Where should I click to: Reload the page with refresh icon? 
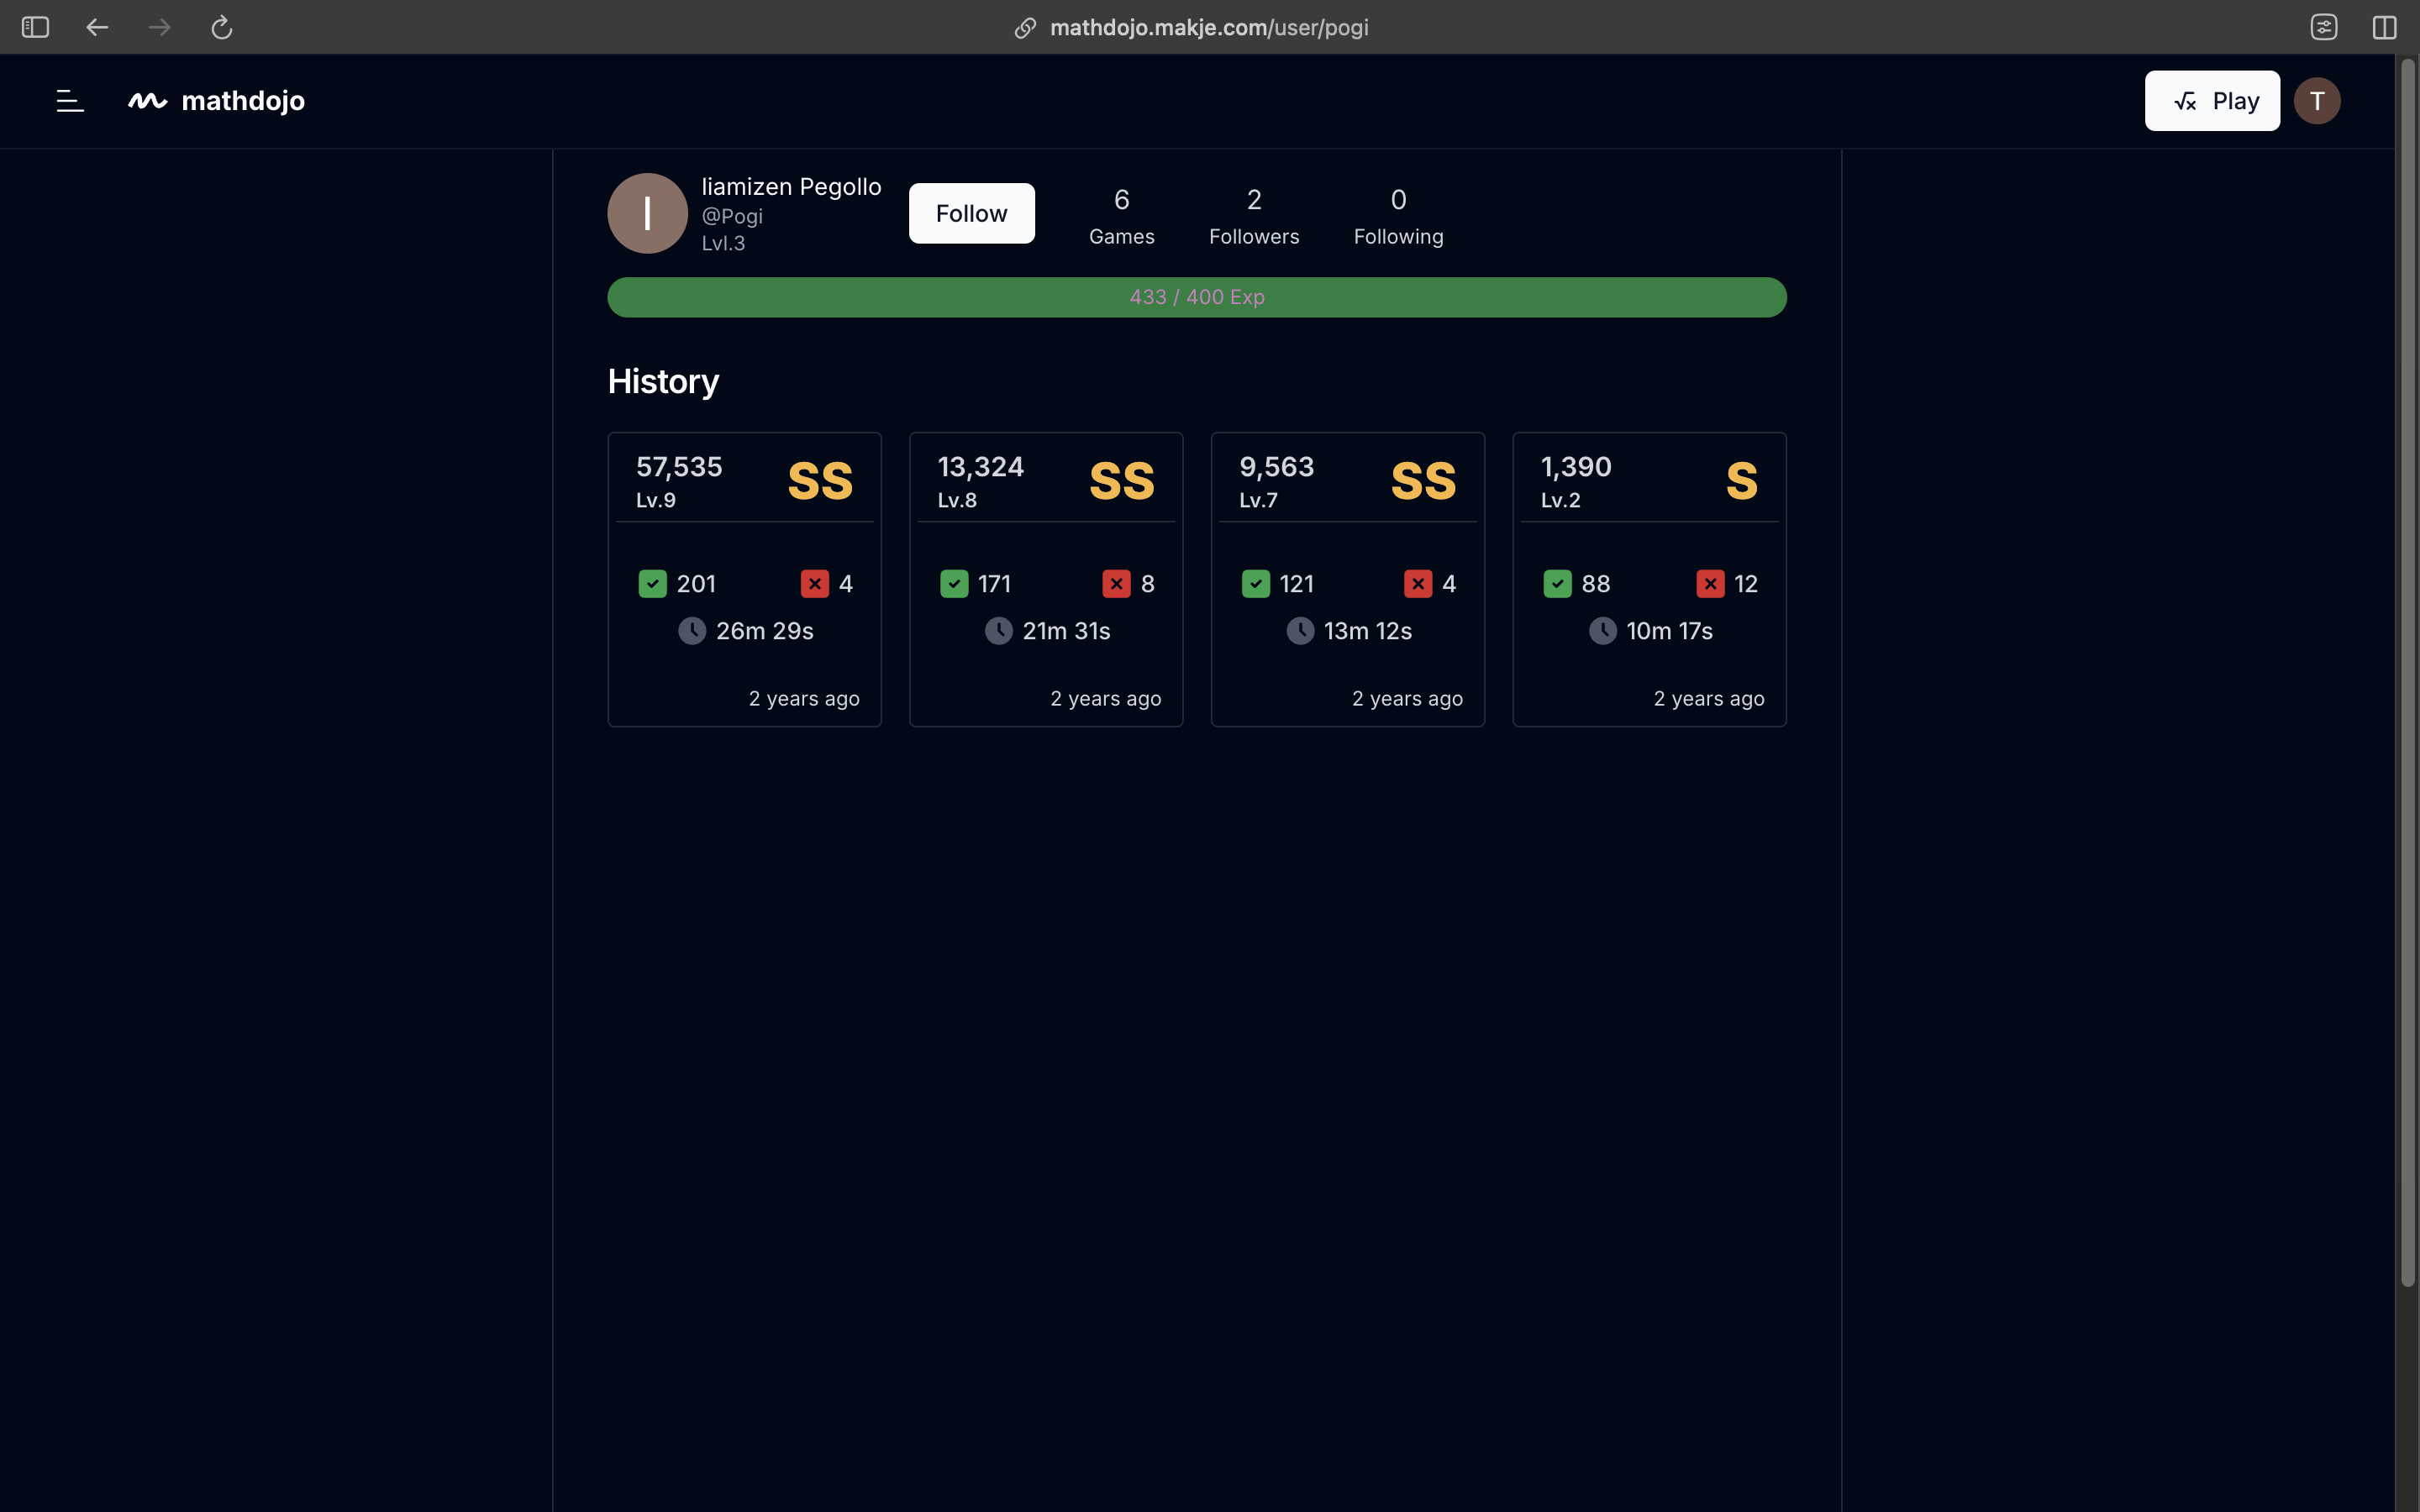click(222, 27)
